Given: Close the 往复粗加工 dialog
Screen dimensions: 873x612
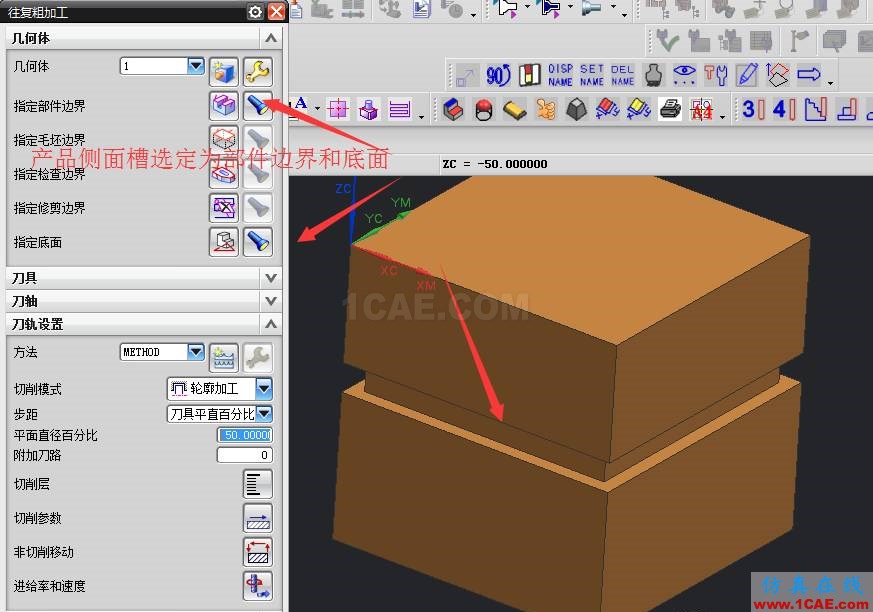Looking at the screenshot, I should click(x=276, y=12).
